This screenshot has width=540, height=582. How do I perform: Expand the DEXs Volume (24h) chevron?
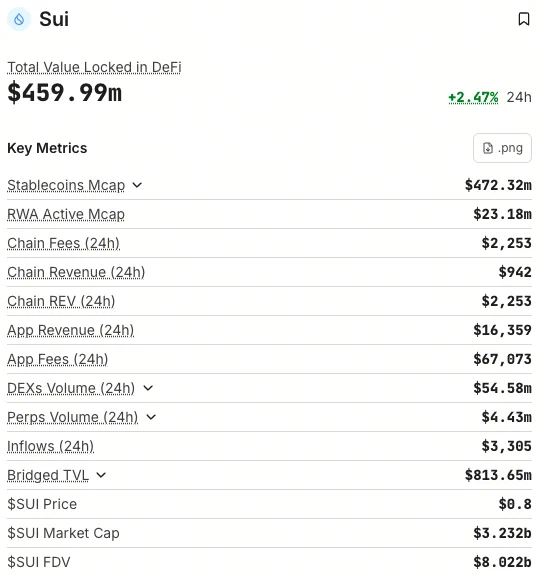coord(148,388)
